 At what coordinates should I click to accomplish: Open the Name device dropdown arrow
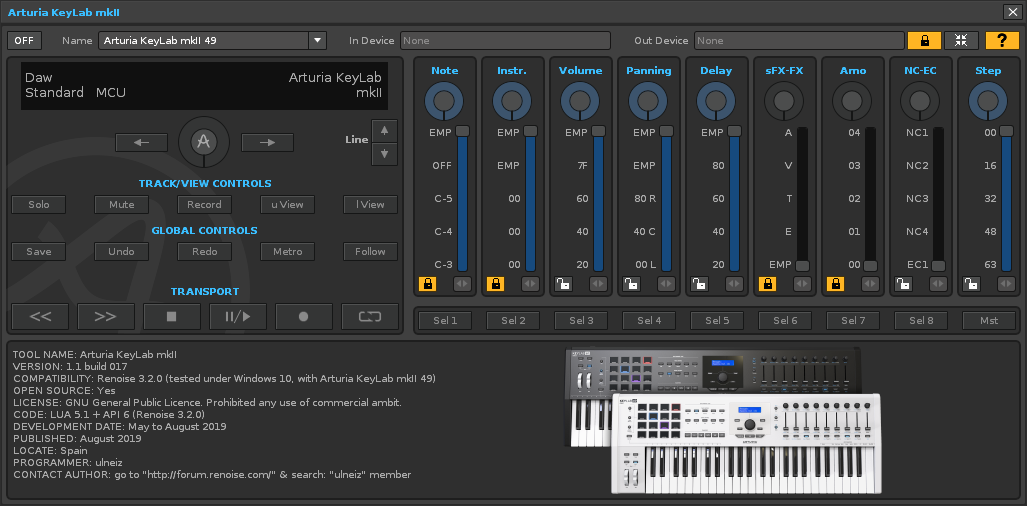[x=318, y=41]
